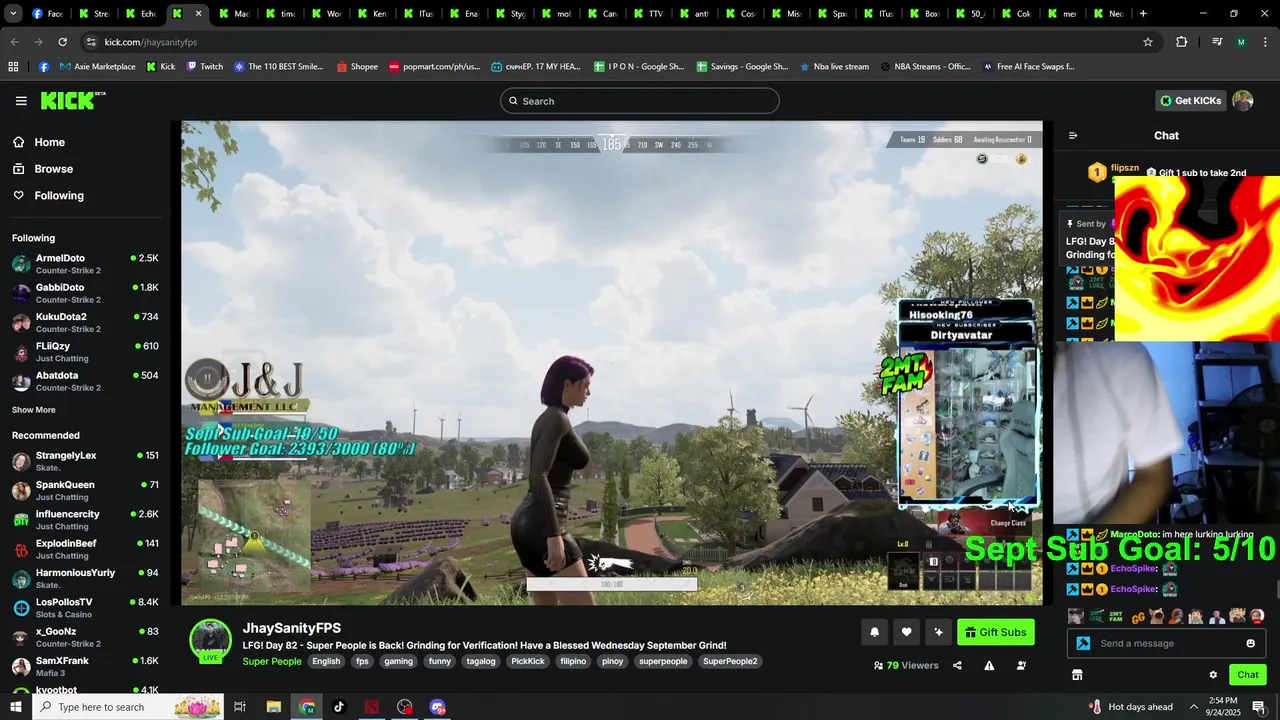Screen dimensions: 1280x720
Task: Open the Get KICKs button
Action: point(1190,100)
